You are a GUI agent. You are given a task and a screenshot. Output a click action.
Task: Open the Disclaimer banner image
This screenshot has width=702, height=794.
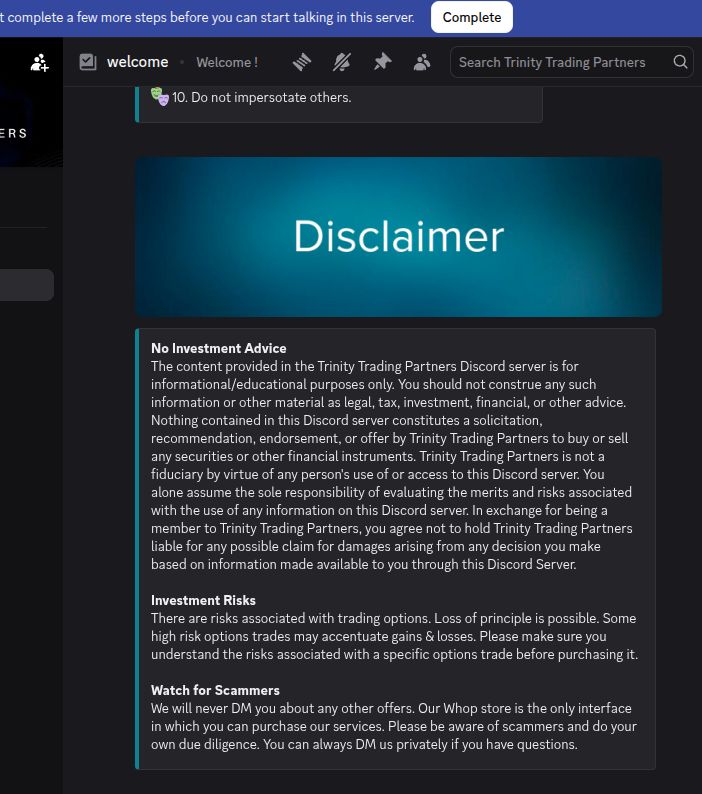coord(398,236)
